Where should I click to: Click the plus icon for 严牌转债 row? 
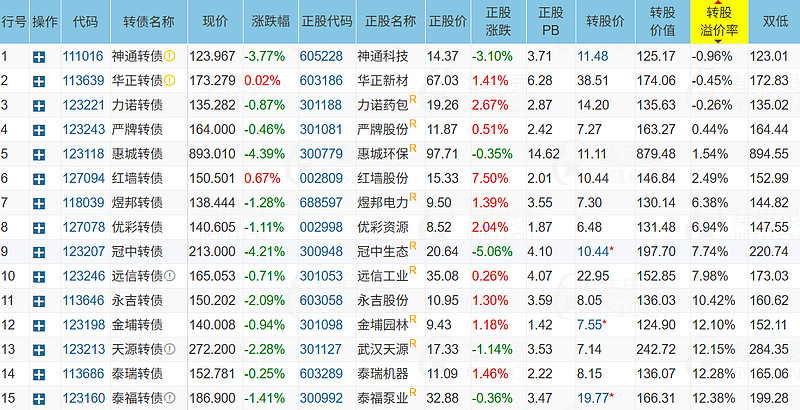pos(39,131)
